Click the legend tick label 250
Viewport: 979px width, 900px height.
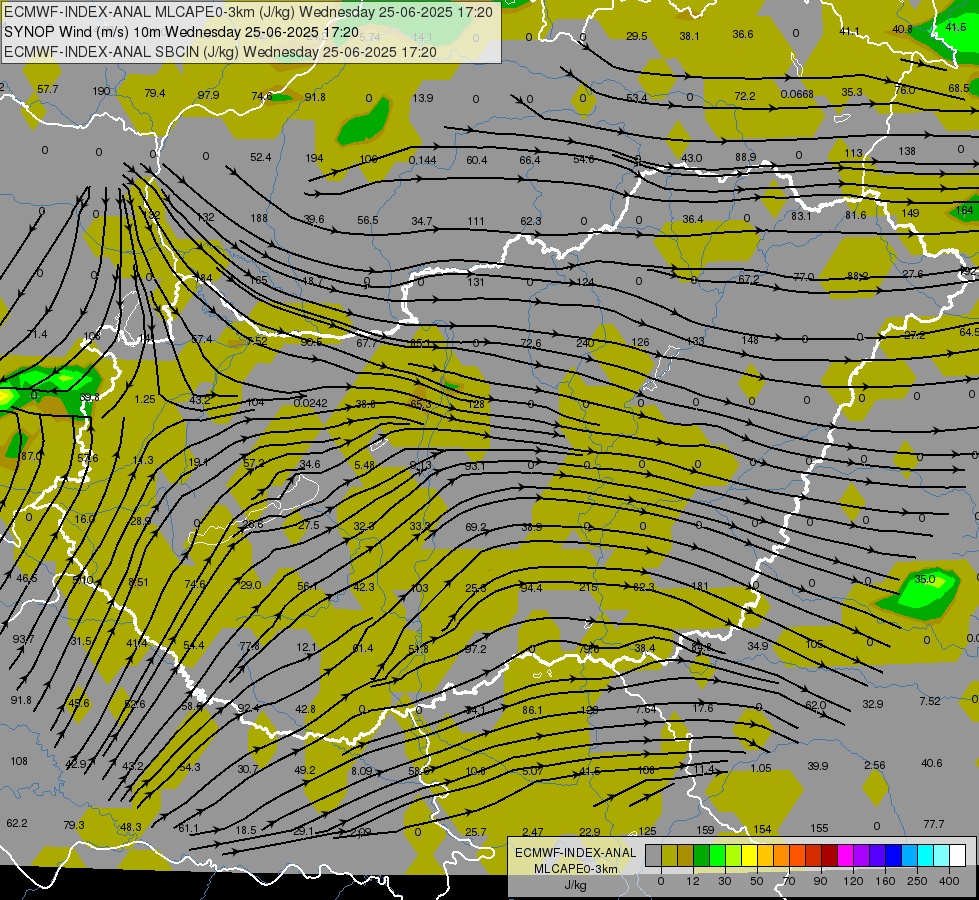[x=917, y=881]
